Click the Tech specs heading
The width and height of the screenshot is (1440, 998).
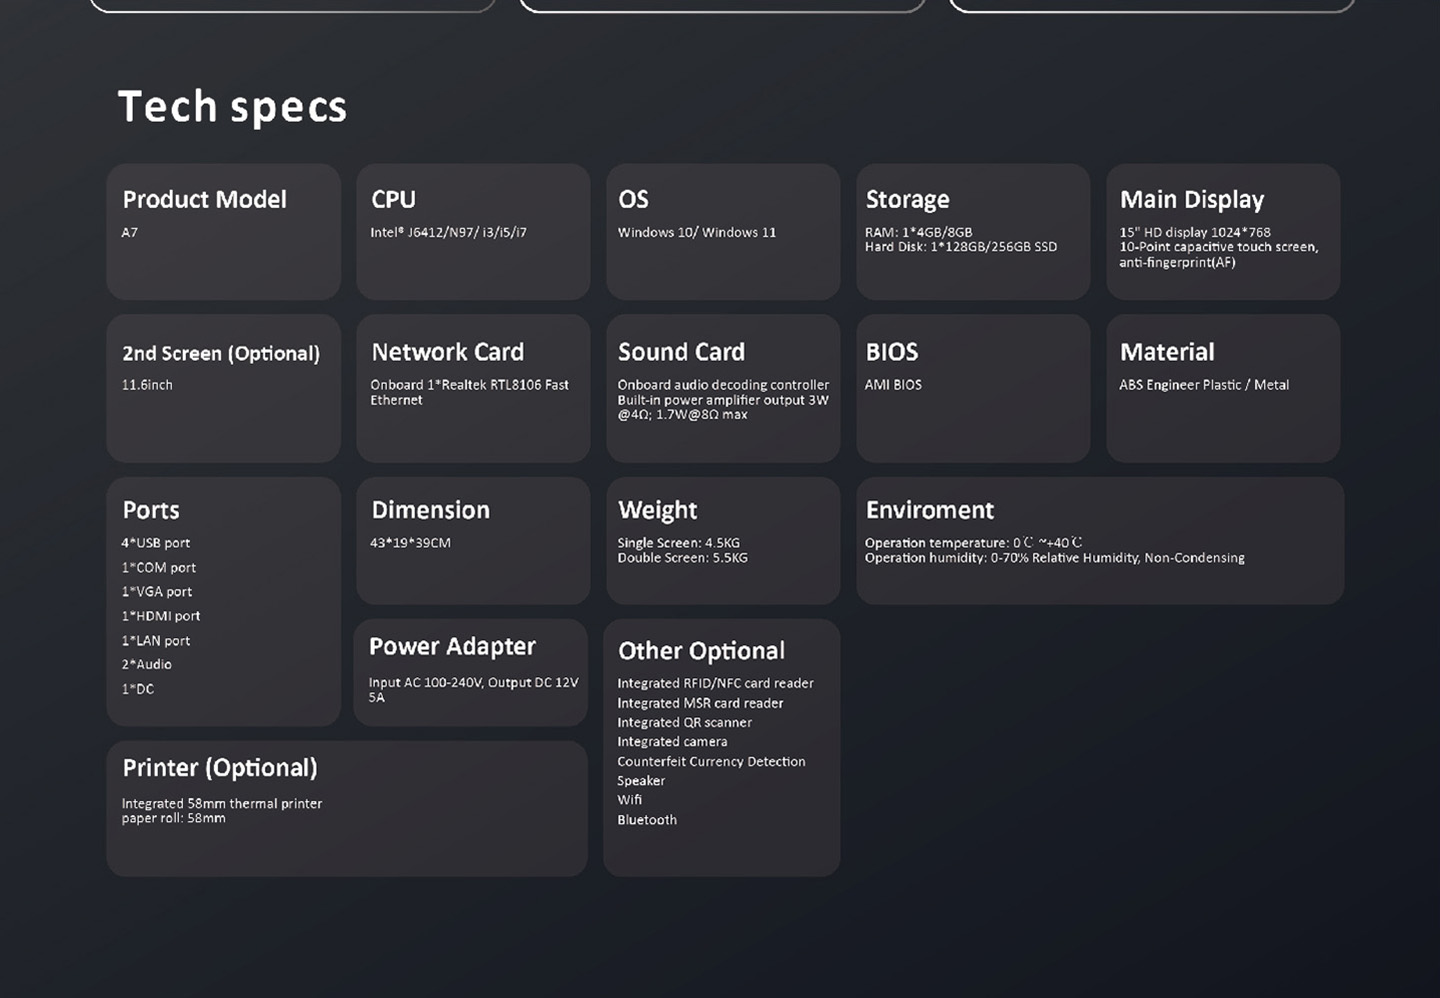tap(232, 107)
